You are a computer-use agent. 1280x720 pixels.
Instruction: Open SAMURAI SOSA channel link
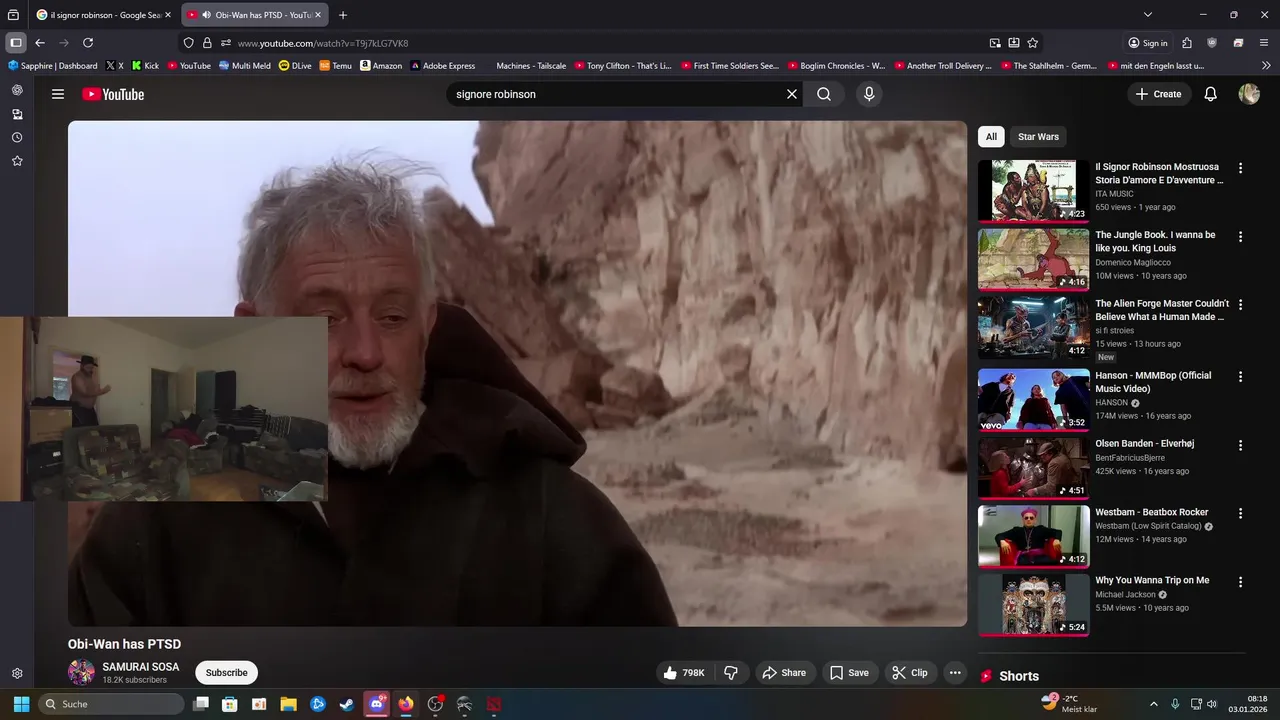coord(141,667)
